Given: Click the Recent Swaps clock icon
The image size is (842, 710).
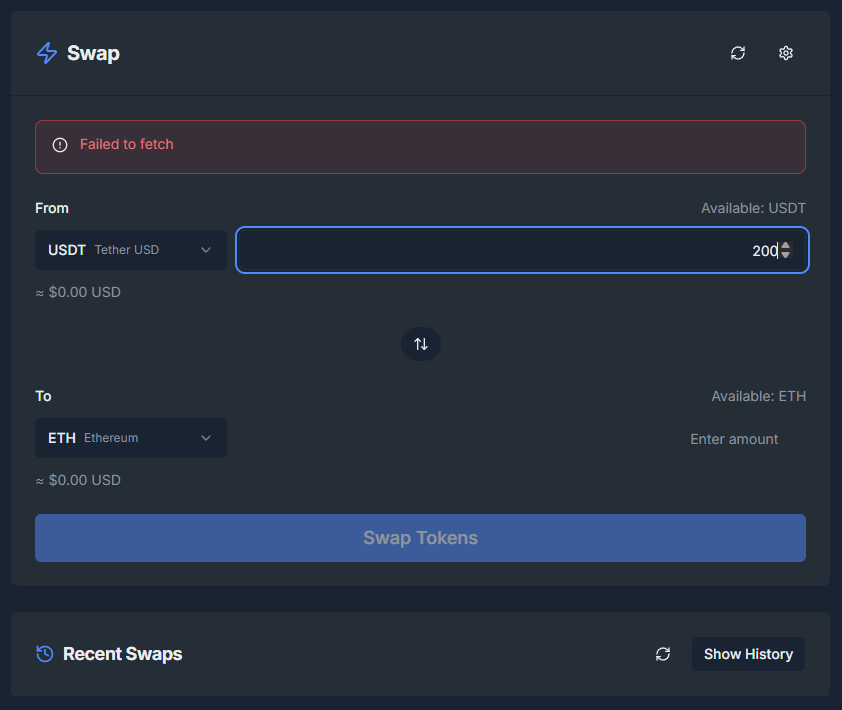Looking at the screenshot, I should coord(45,654).
